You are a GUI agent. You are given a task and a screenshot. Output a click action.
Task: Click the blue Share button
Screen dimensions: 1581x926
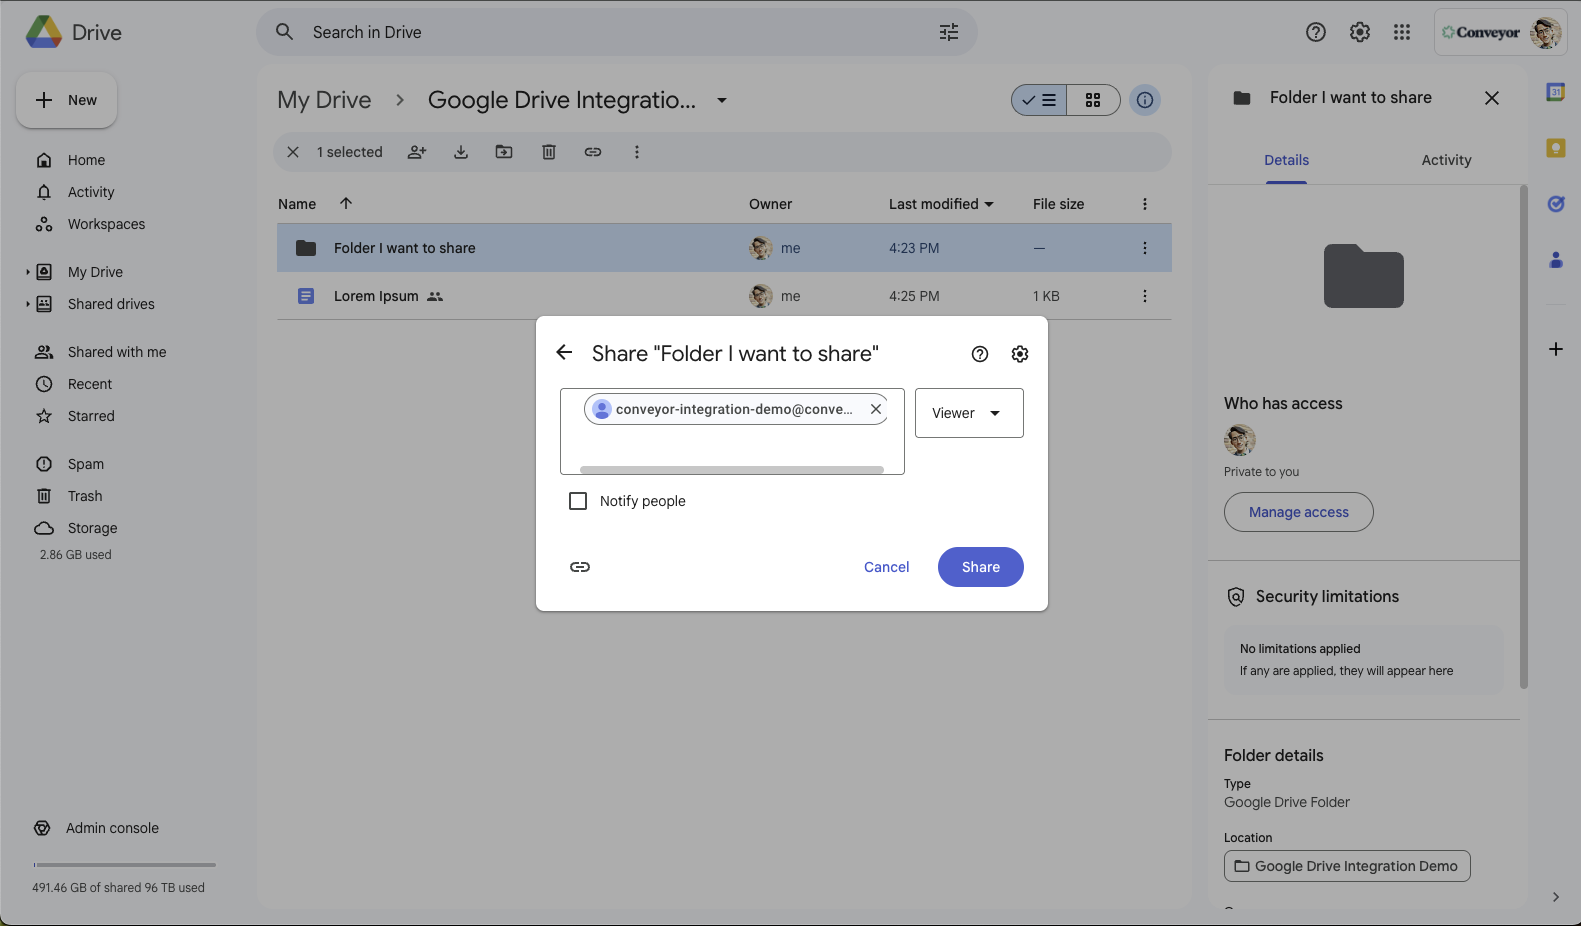point(980,567)
